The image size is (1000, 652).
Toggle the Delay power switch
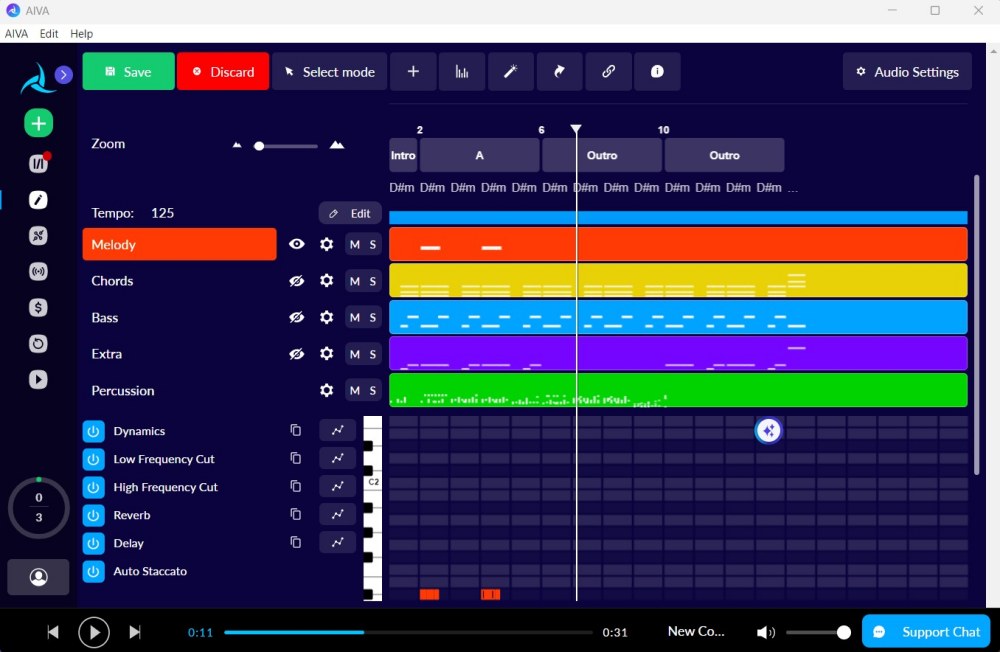click(x=93, y=543)
